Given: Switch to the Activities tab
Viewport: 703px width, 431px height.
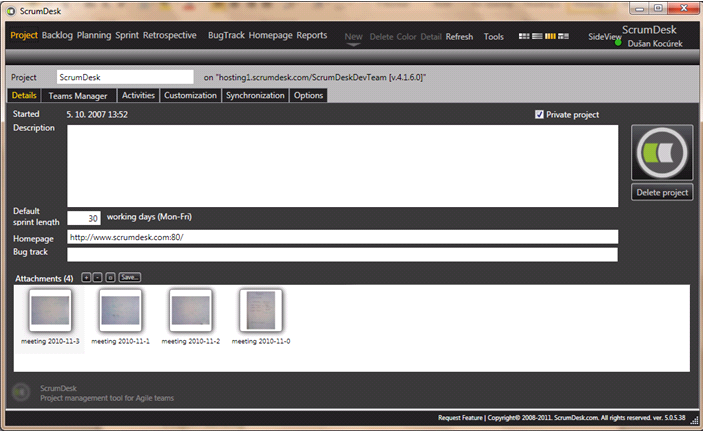Looking at the screenshot, I should pos(138,96).
